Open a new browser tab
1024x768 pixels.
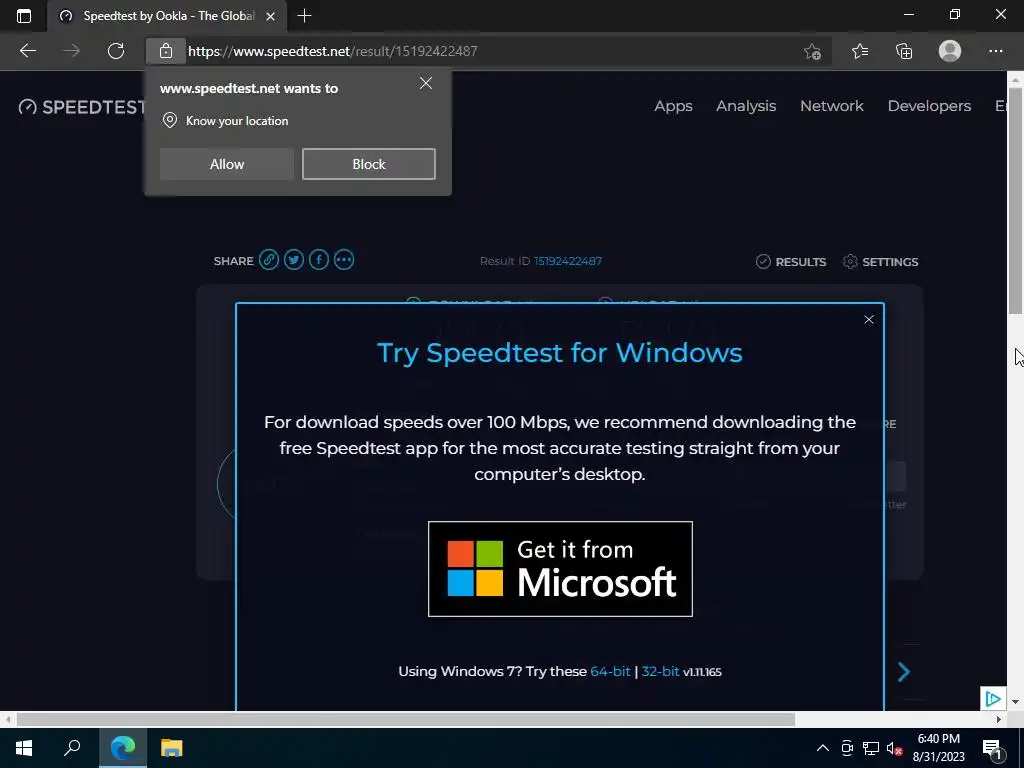(304, 16)
